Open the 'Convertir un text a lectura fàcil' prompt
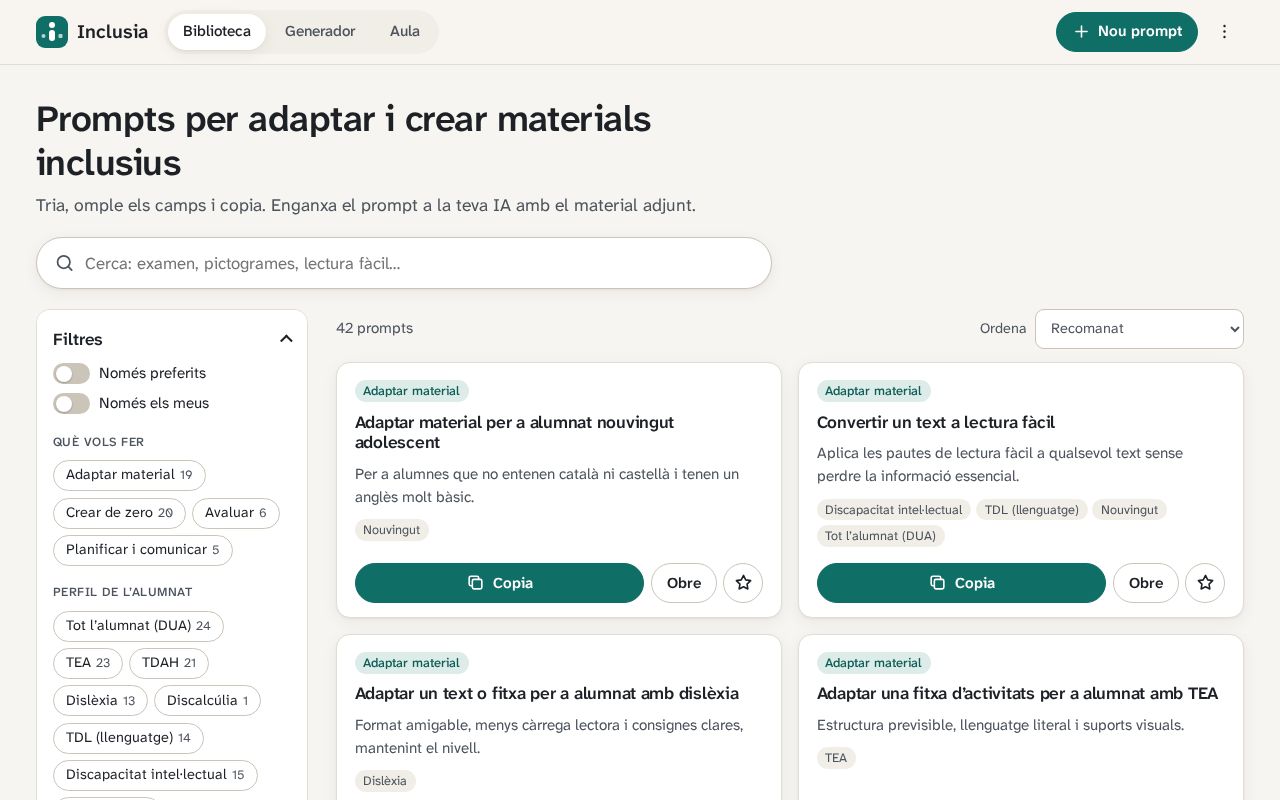This screenshot has width=1280, height=800. click(1146, 583)
